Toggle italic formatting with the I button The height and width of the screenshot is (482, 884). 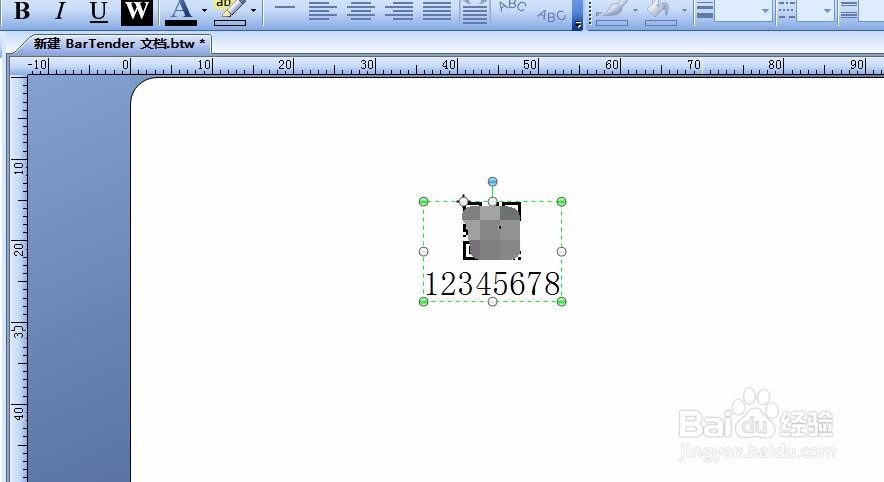(x=60, y=11)
